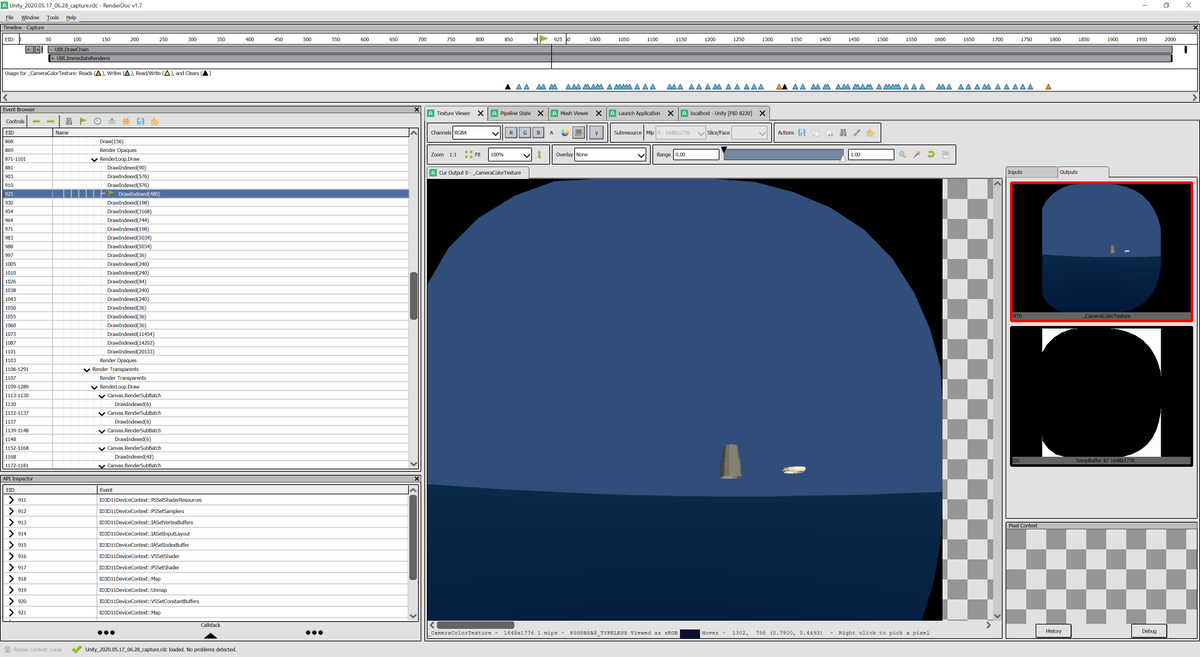Click the white point range handle
The height and width of the screenshot is (657, 1200).
(843, 159)
